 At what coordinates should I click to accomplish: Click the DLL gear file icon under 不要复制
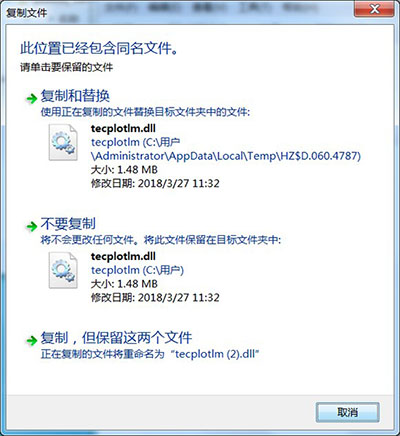click(63, 270)
